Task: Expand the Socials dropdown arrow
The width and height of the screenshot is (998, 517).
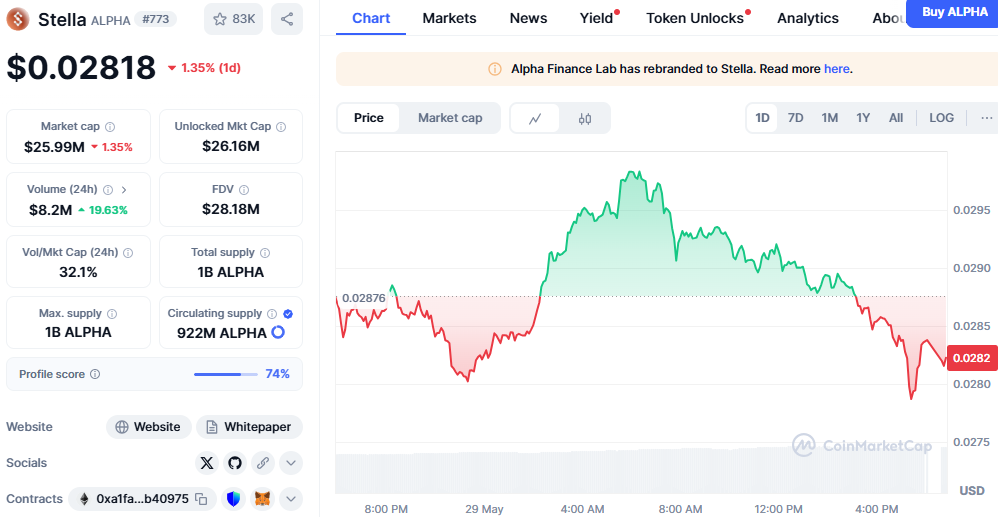Action: [291, 463]
